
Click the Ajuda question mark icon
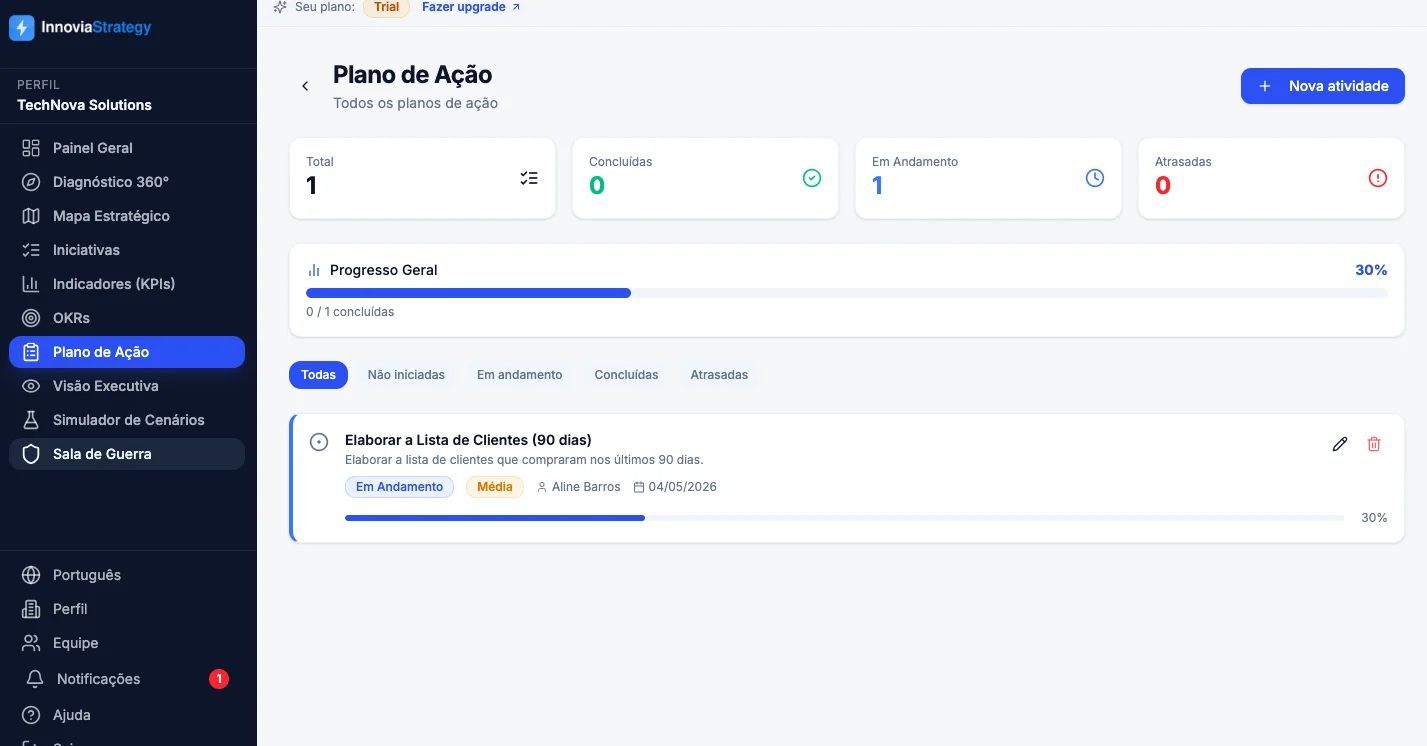(x=31, y=715)
